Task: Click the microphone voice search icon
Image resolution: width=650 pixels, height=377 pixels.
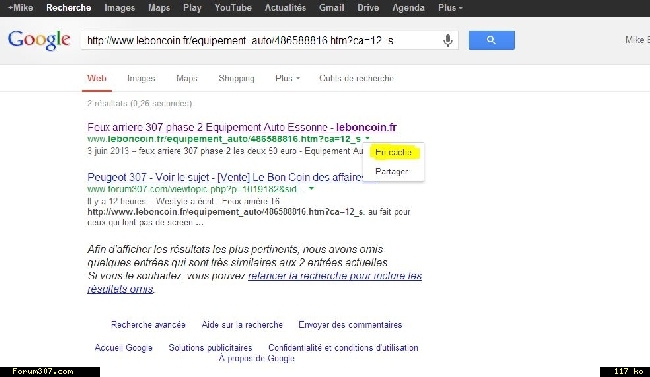Action: pos(448,40)
